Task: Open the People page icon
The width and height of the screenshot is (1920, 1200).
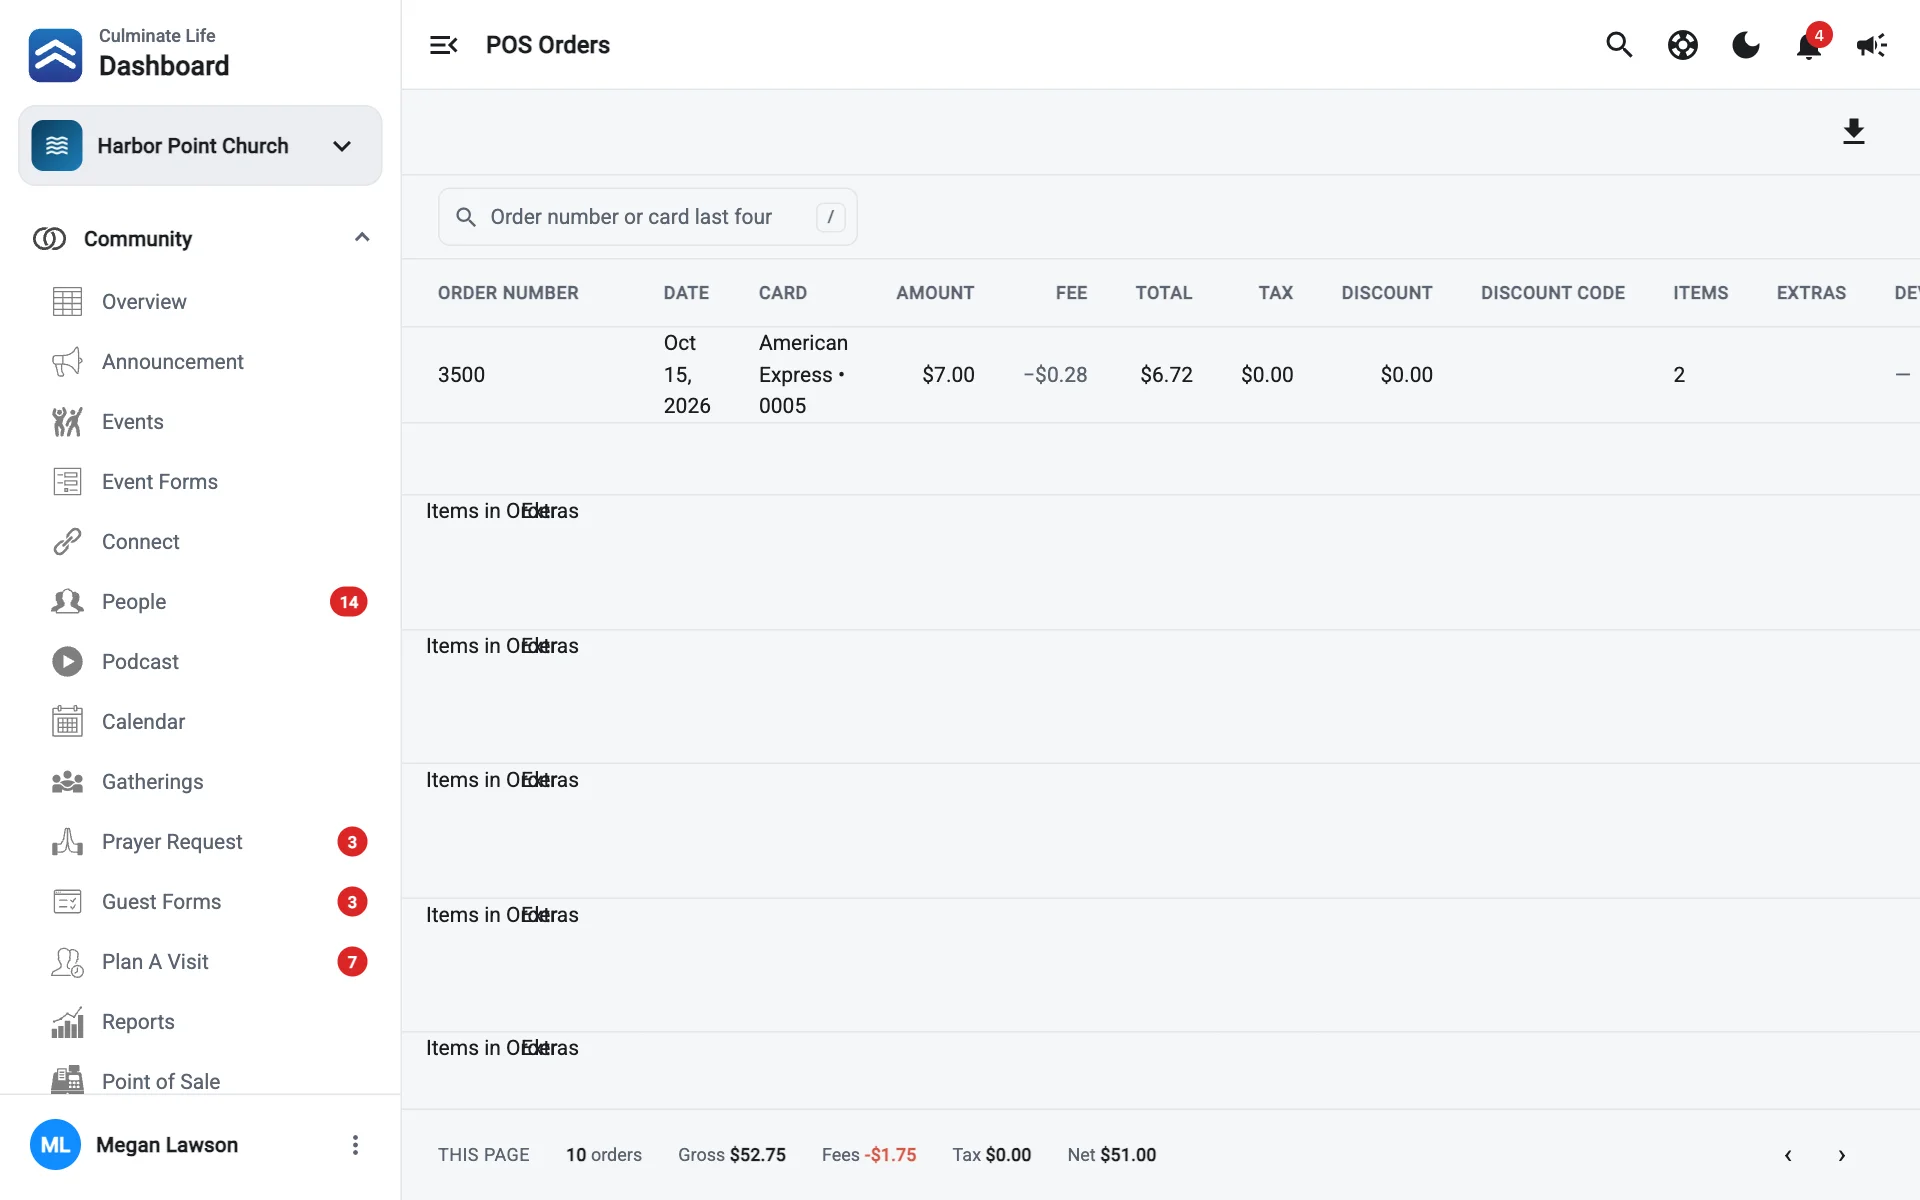Action: (x=67, y=602)
